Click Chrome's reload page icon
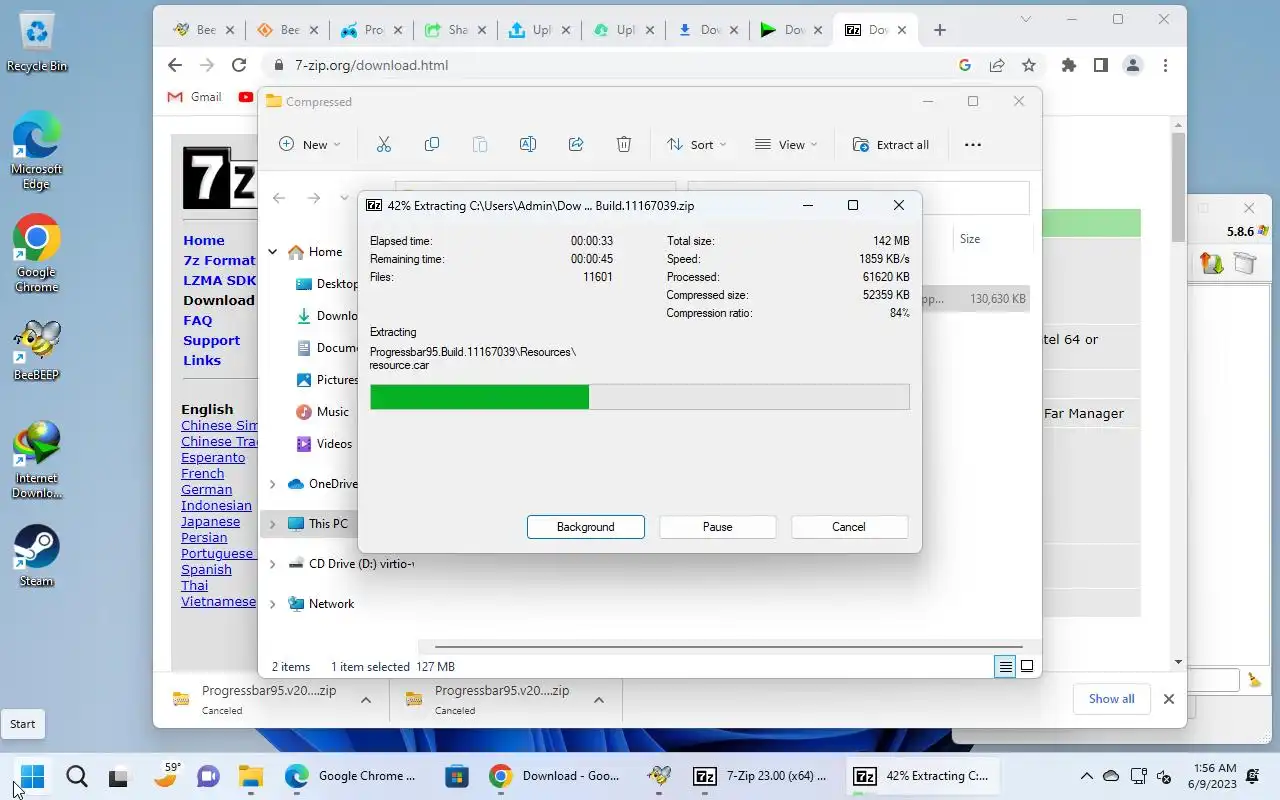Screen dimensions: 1280x800 point(239,65)
